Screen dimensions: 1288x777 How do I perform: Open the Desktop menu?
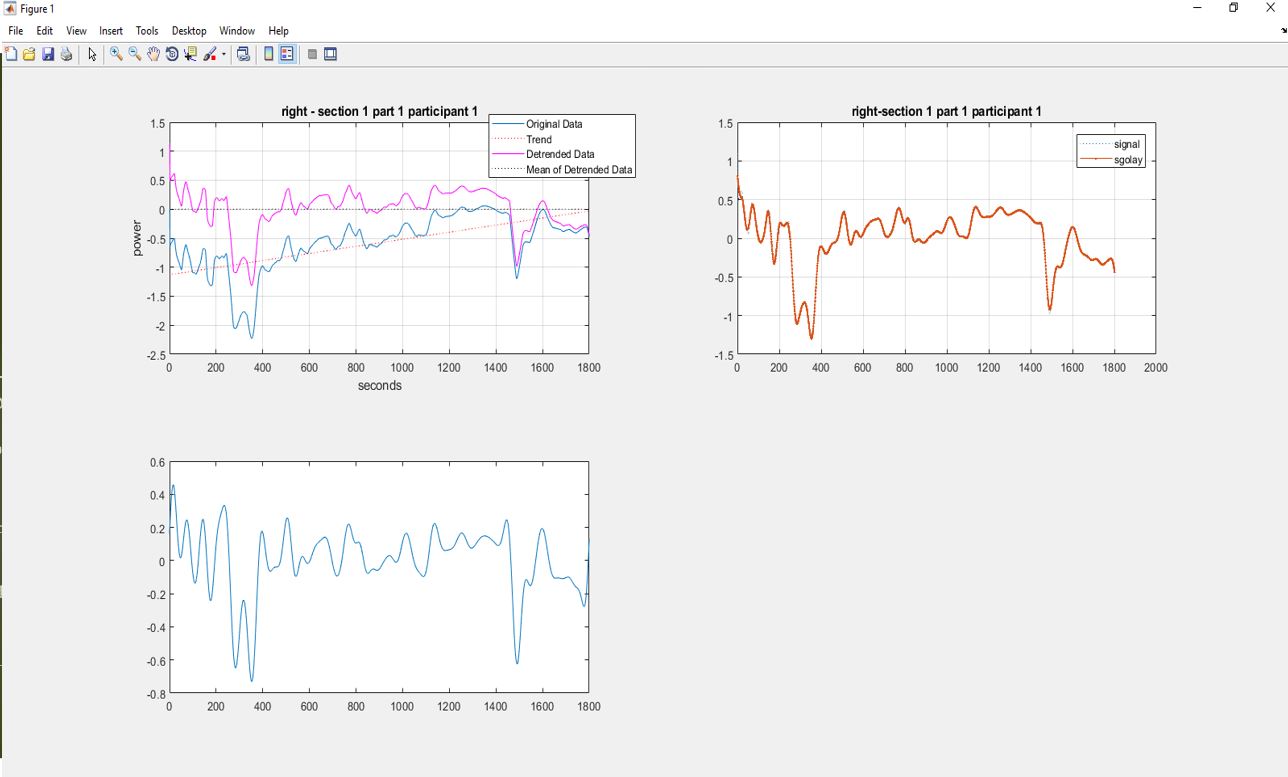[189, 31]
